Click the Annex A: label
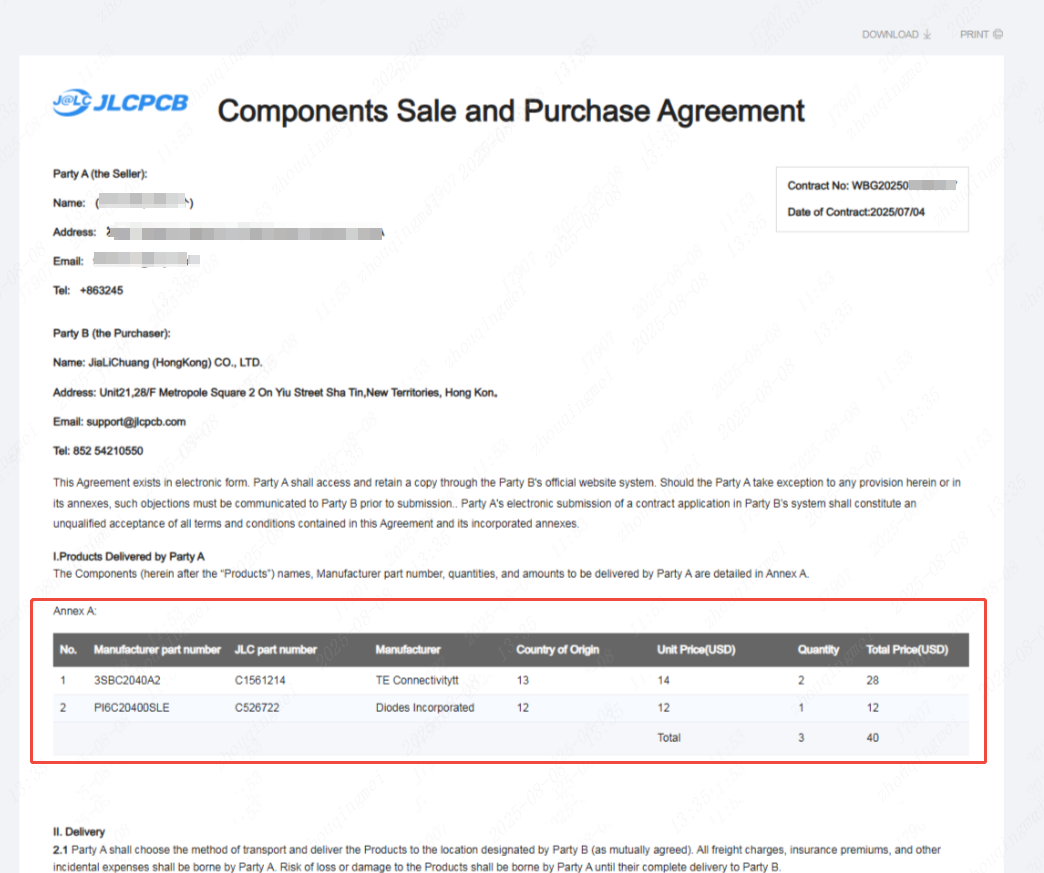This screenshot has width=1044, height=873. (75, 611)
